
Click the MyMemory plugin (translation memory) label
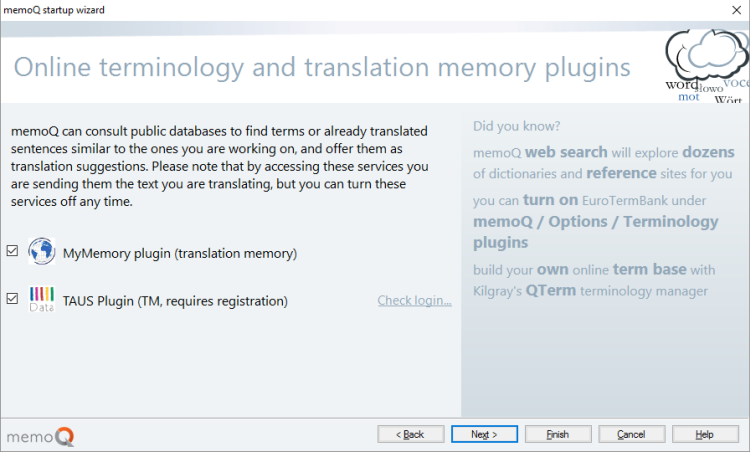pos(180,253)
